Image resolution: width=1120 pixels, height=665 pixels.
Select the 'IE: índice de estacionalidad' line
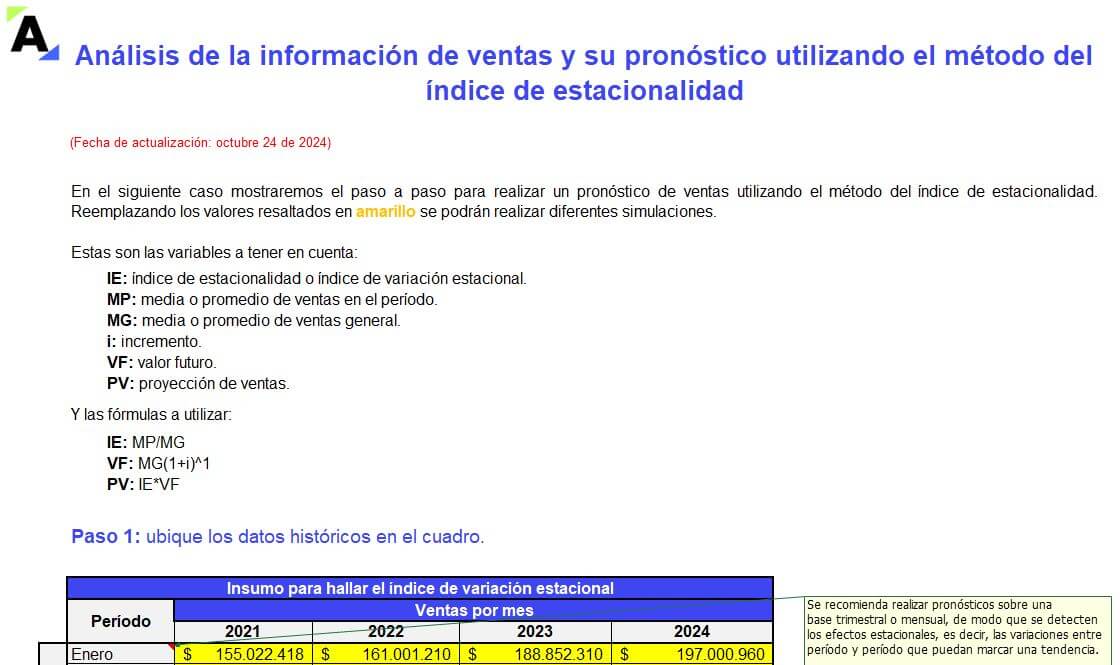pos(316,279)
